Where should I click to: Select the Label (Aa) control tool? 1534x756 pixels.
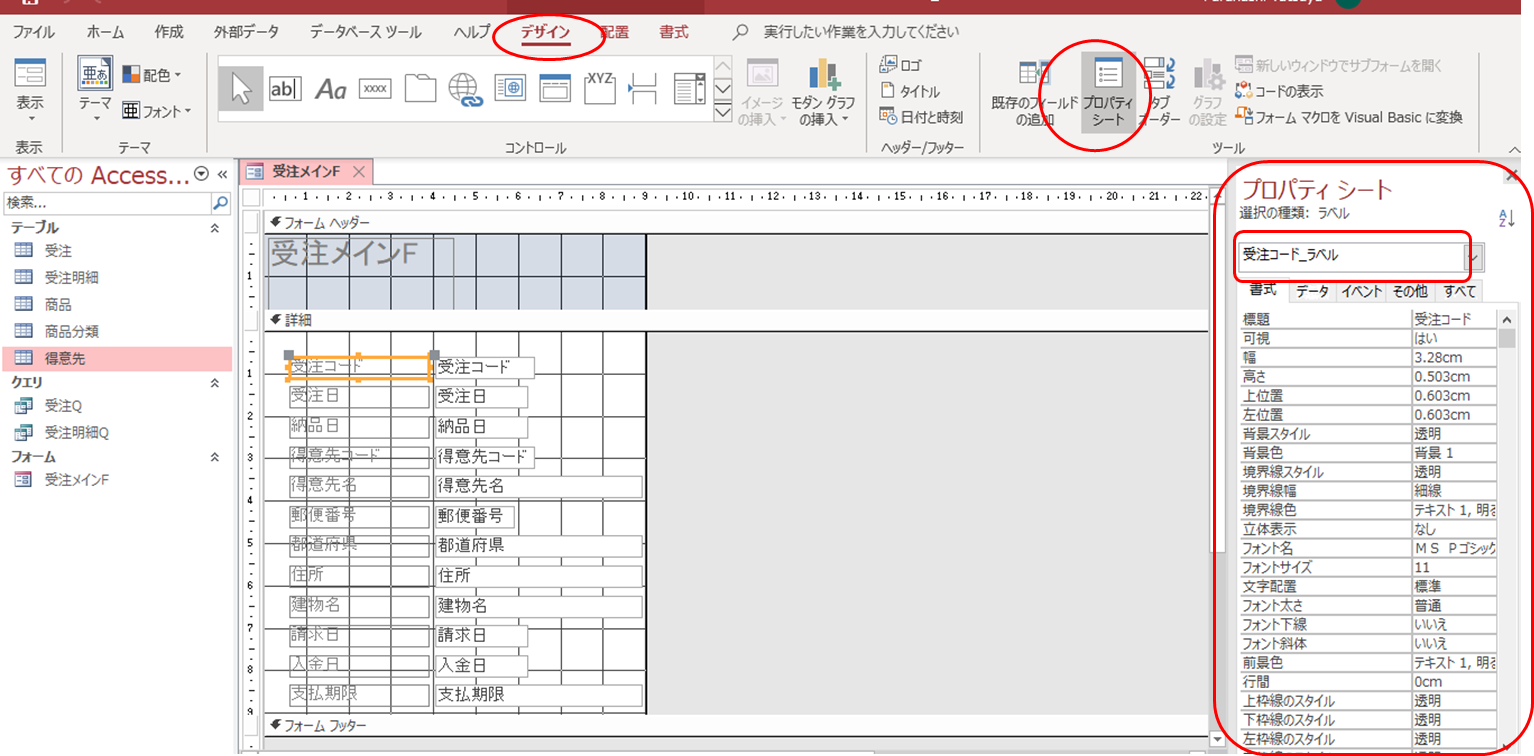(x=330, y=89)
